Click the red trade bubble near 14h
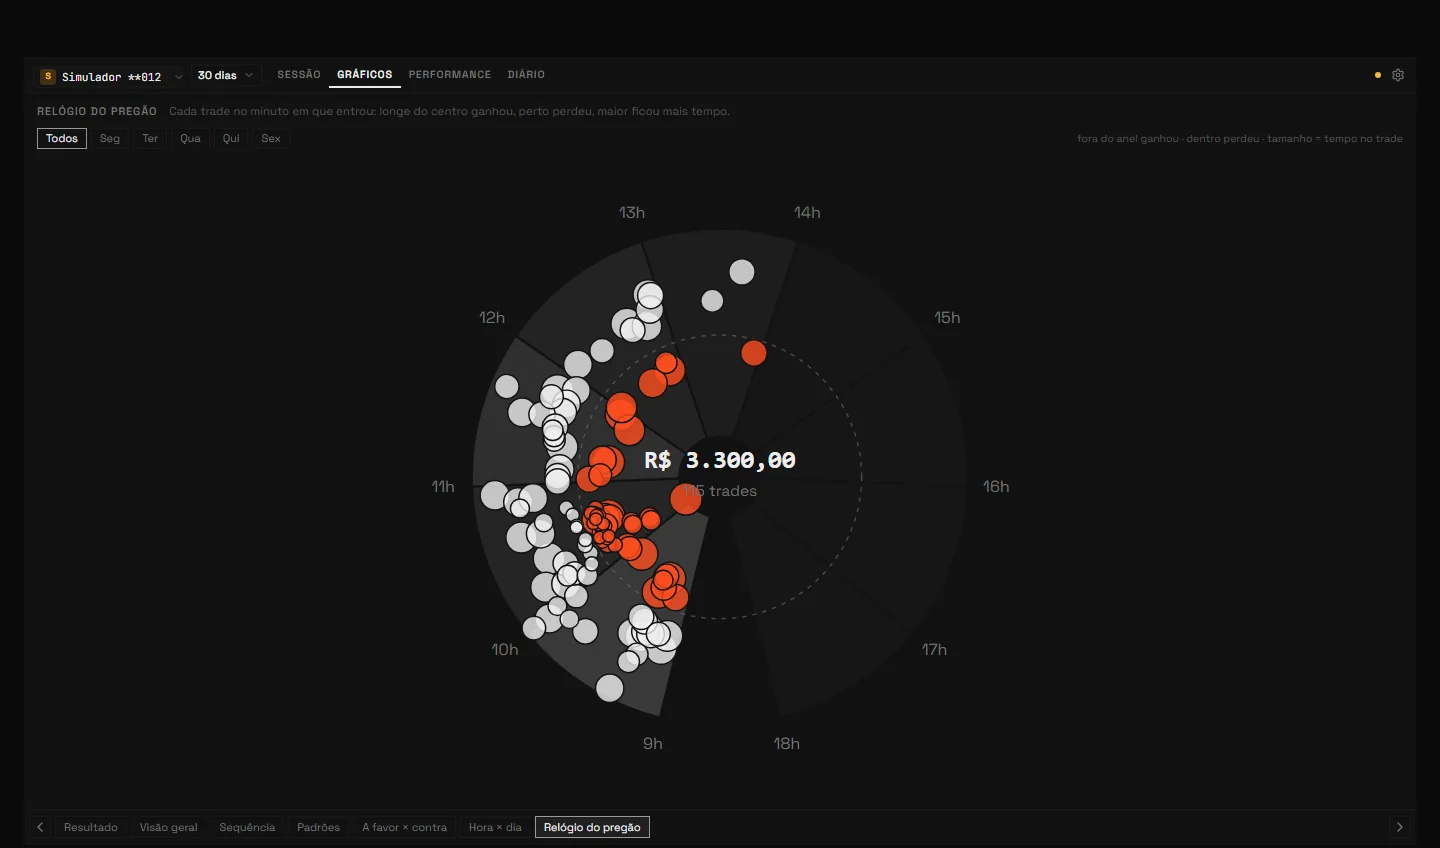Image resolution: width=1440 pixels, height=848 pixels. click(754, 353)
